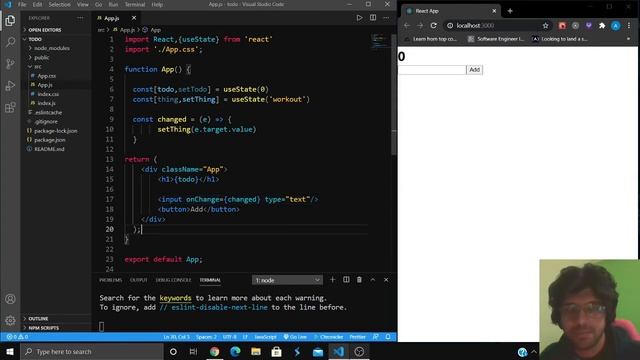Image resolution: width=640 pixels, height=360 pixels.
Task: Open the Terminal menu
Action: 135,4
